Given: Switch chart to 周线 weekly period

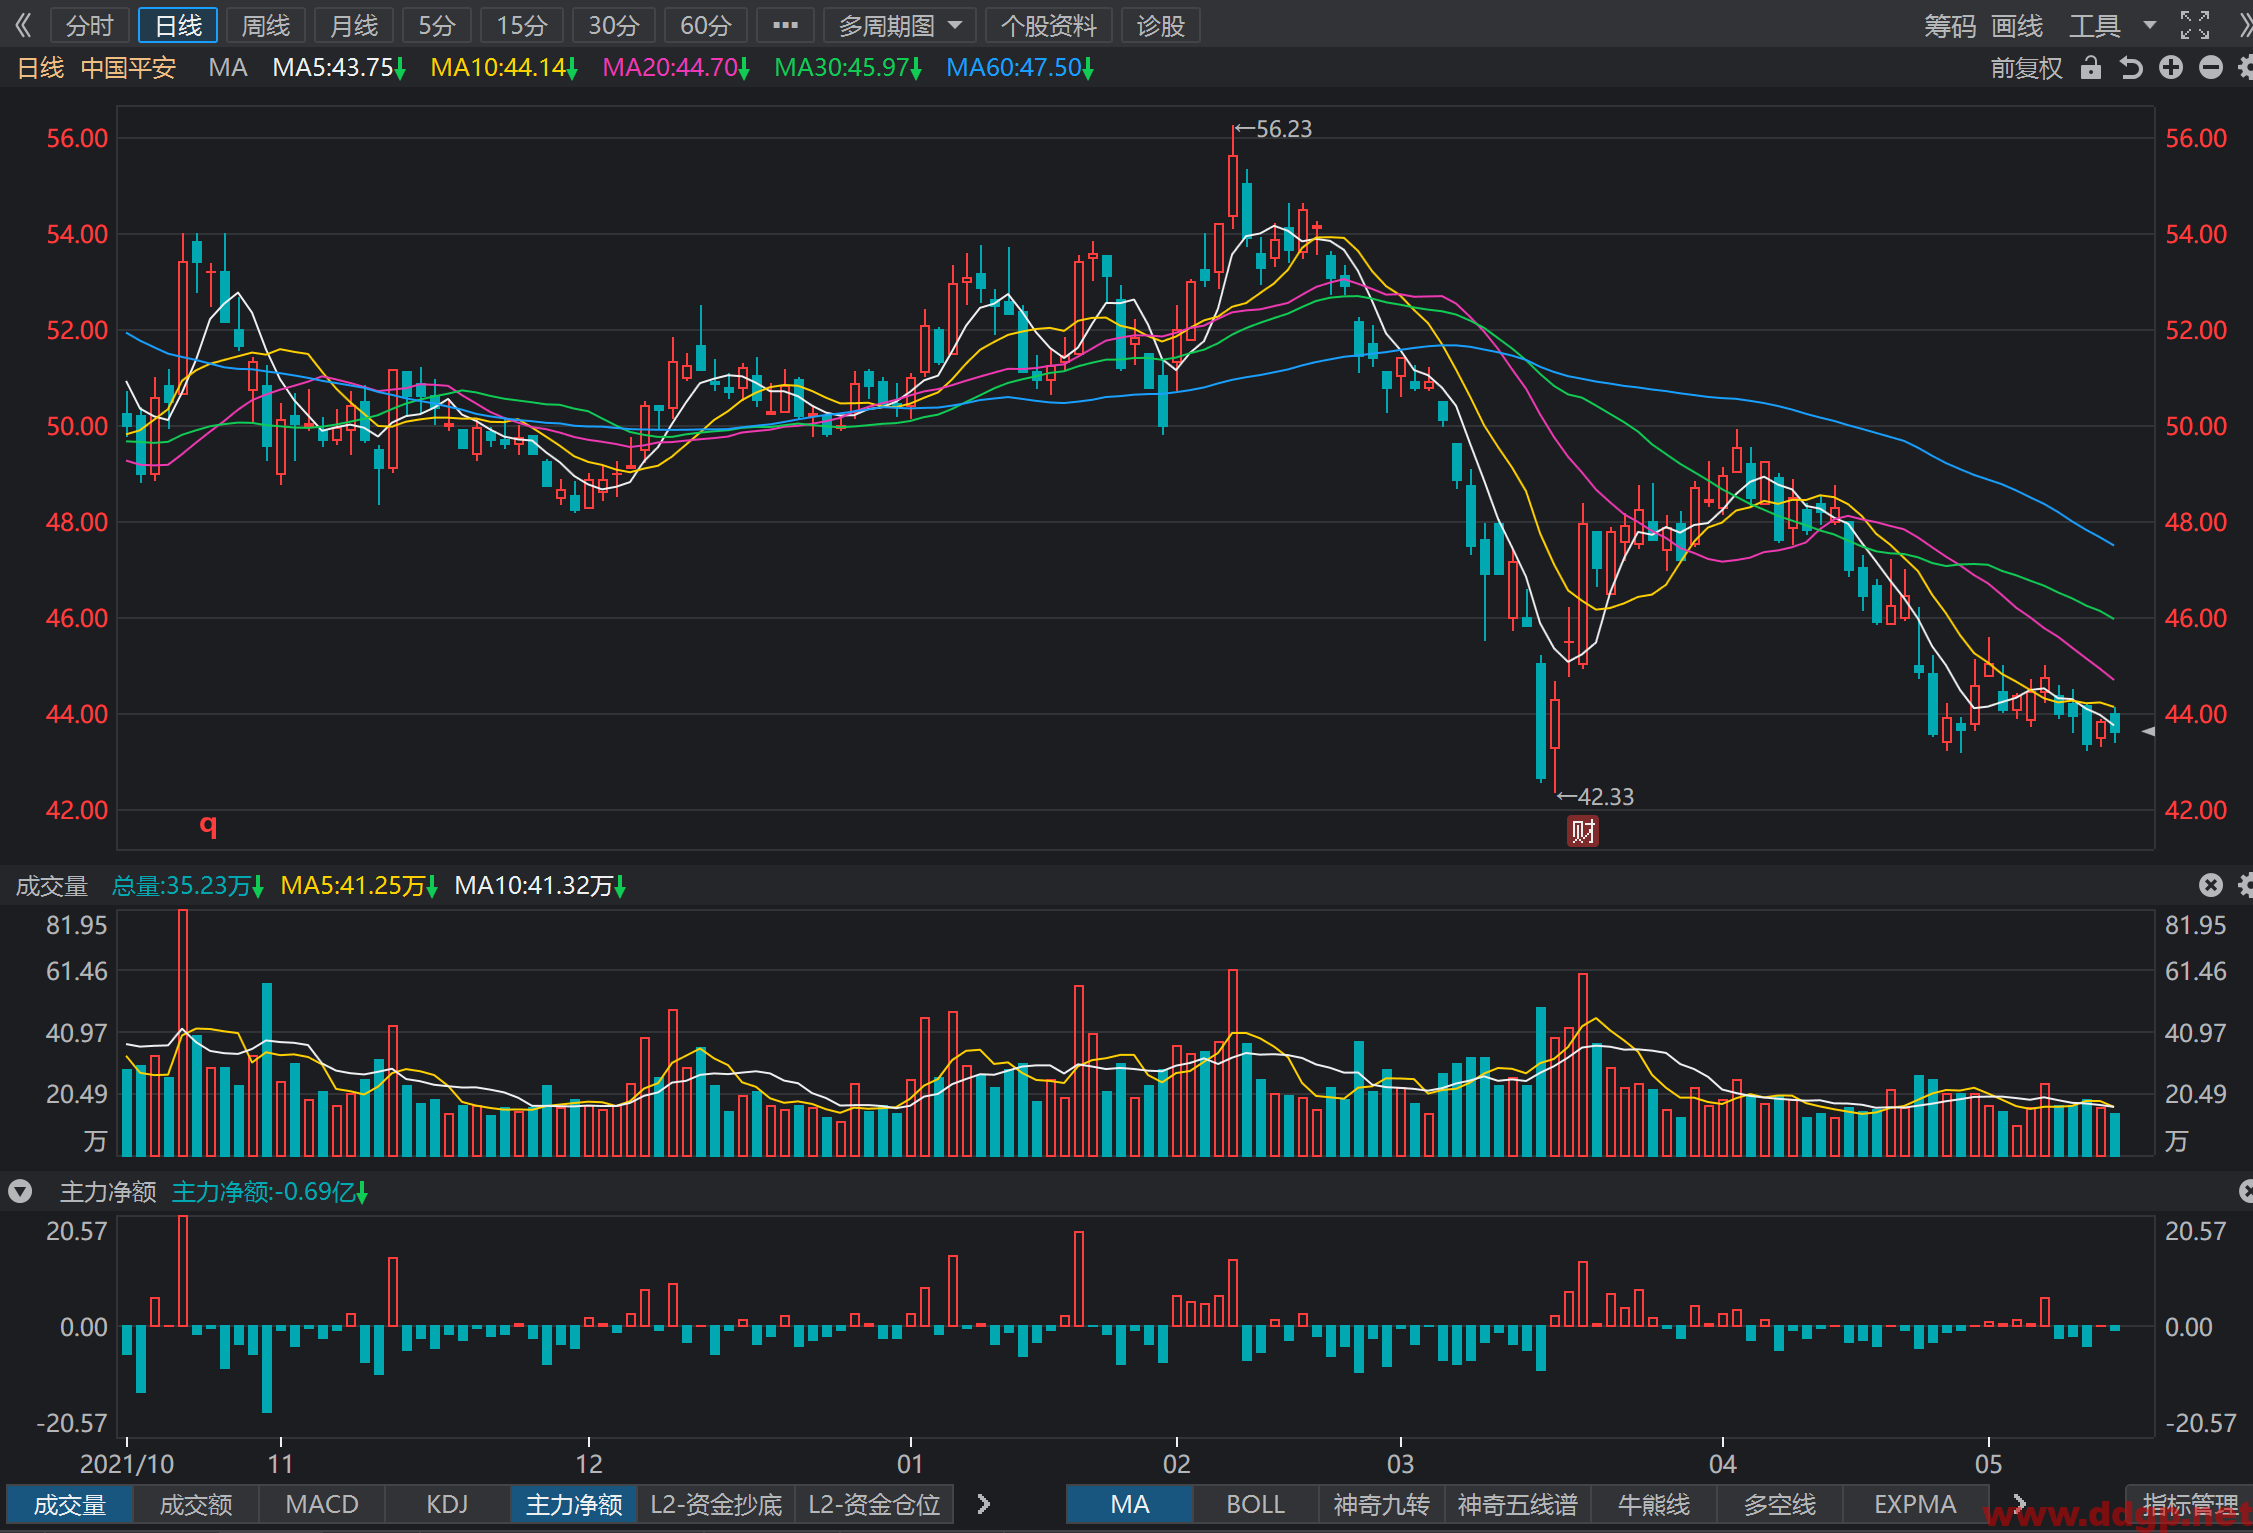Looking at the screenshot, I should tap(266, 25).
